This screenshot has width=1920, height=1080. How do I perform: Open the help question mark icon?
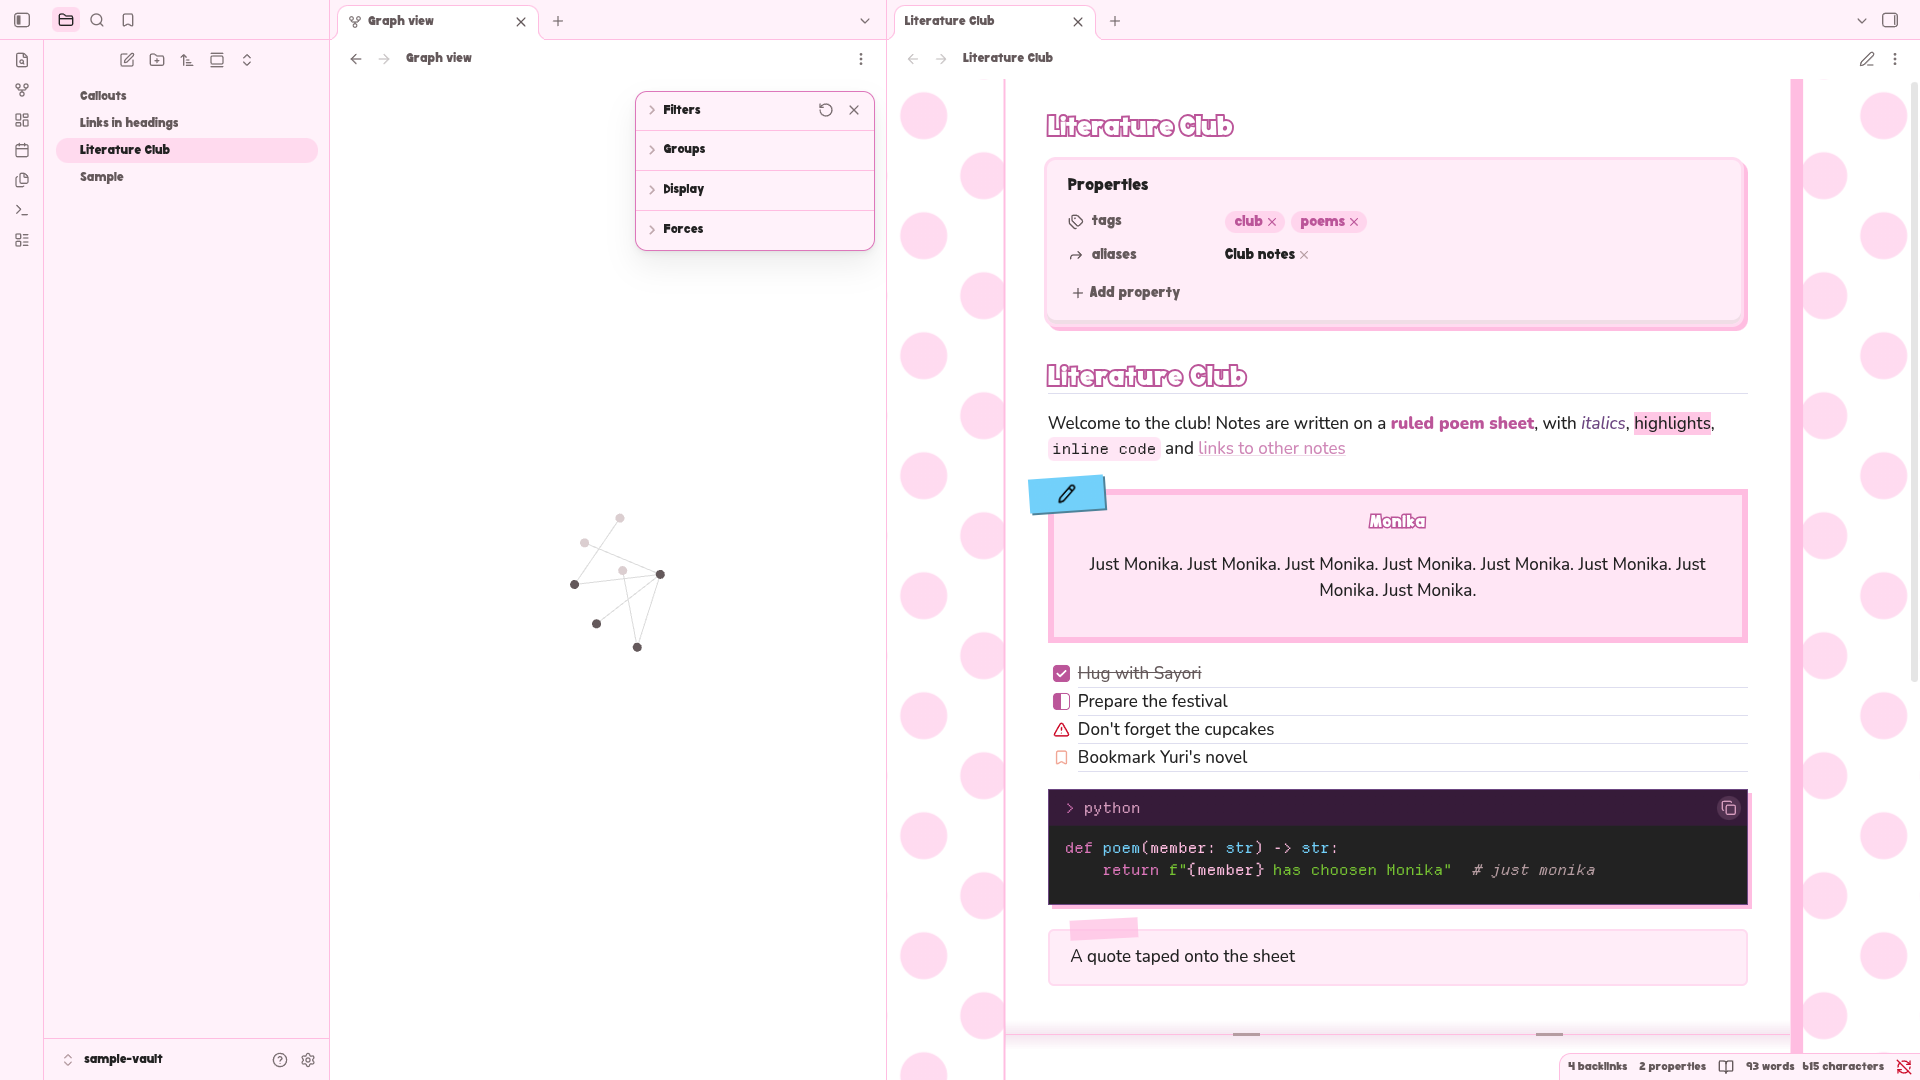[280, 1060]
